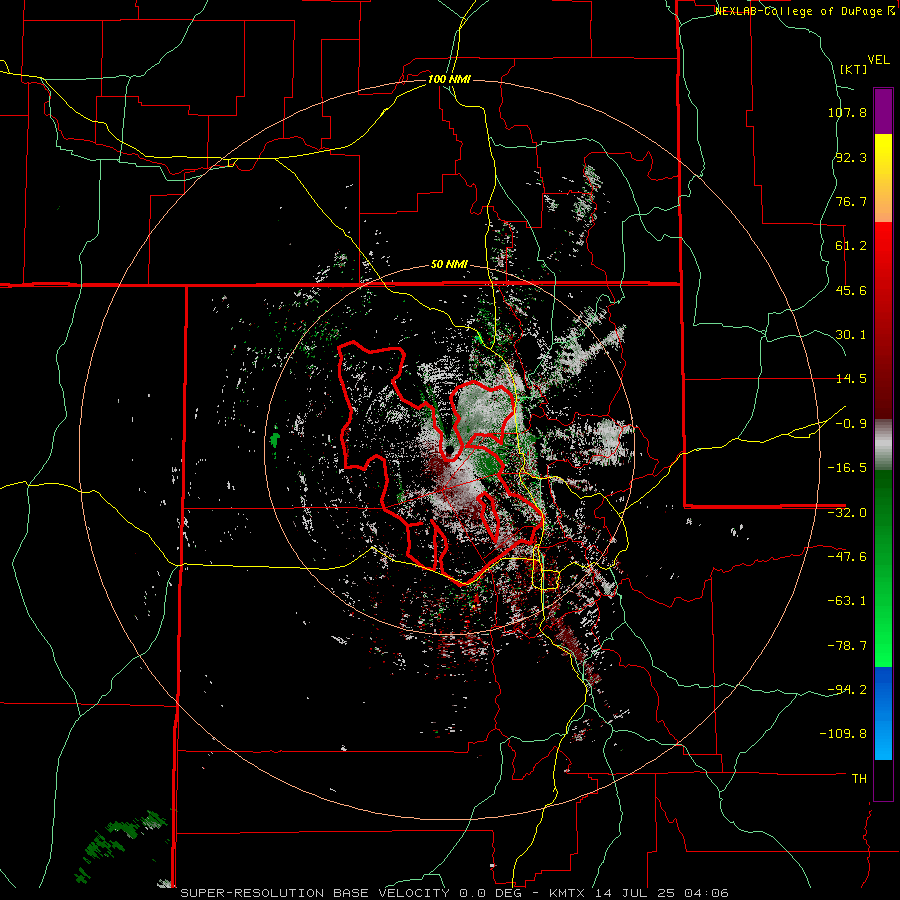The width and height of the screenshot is (900, 900).
Task: Click the 14.5 velocity scale value
Action: [851, 379]
